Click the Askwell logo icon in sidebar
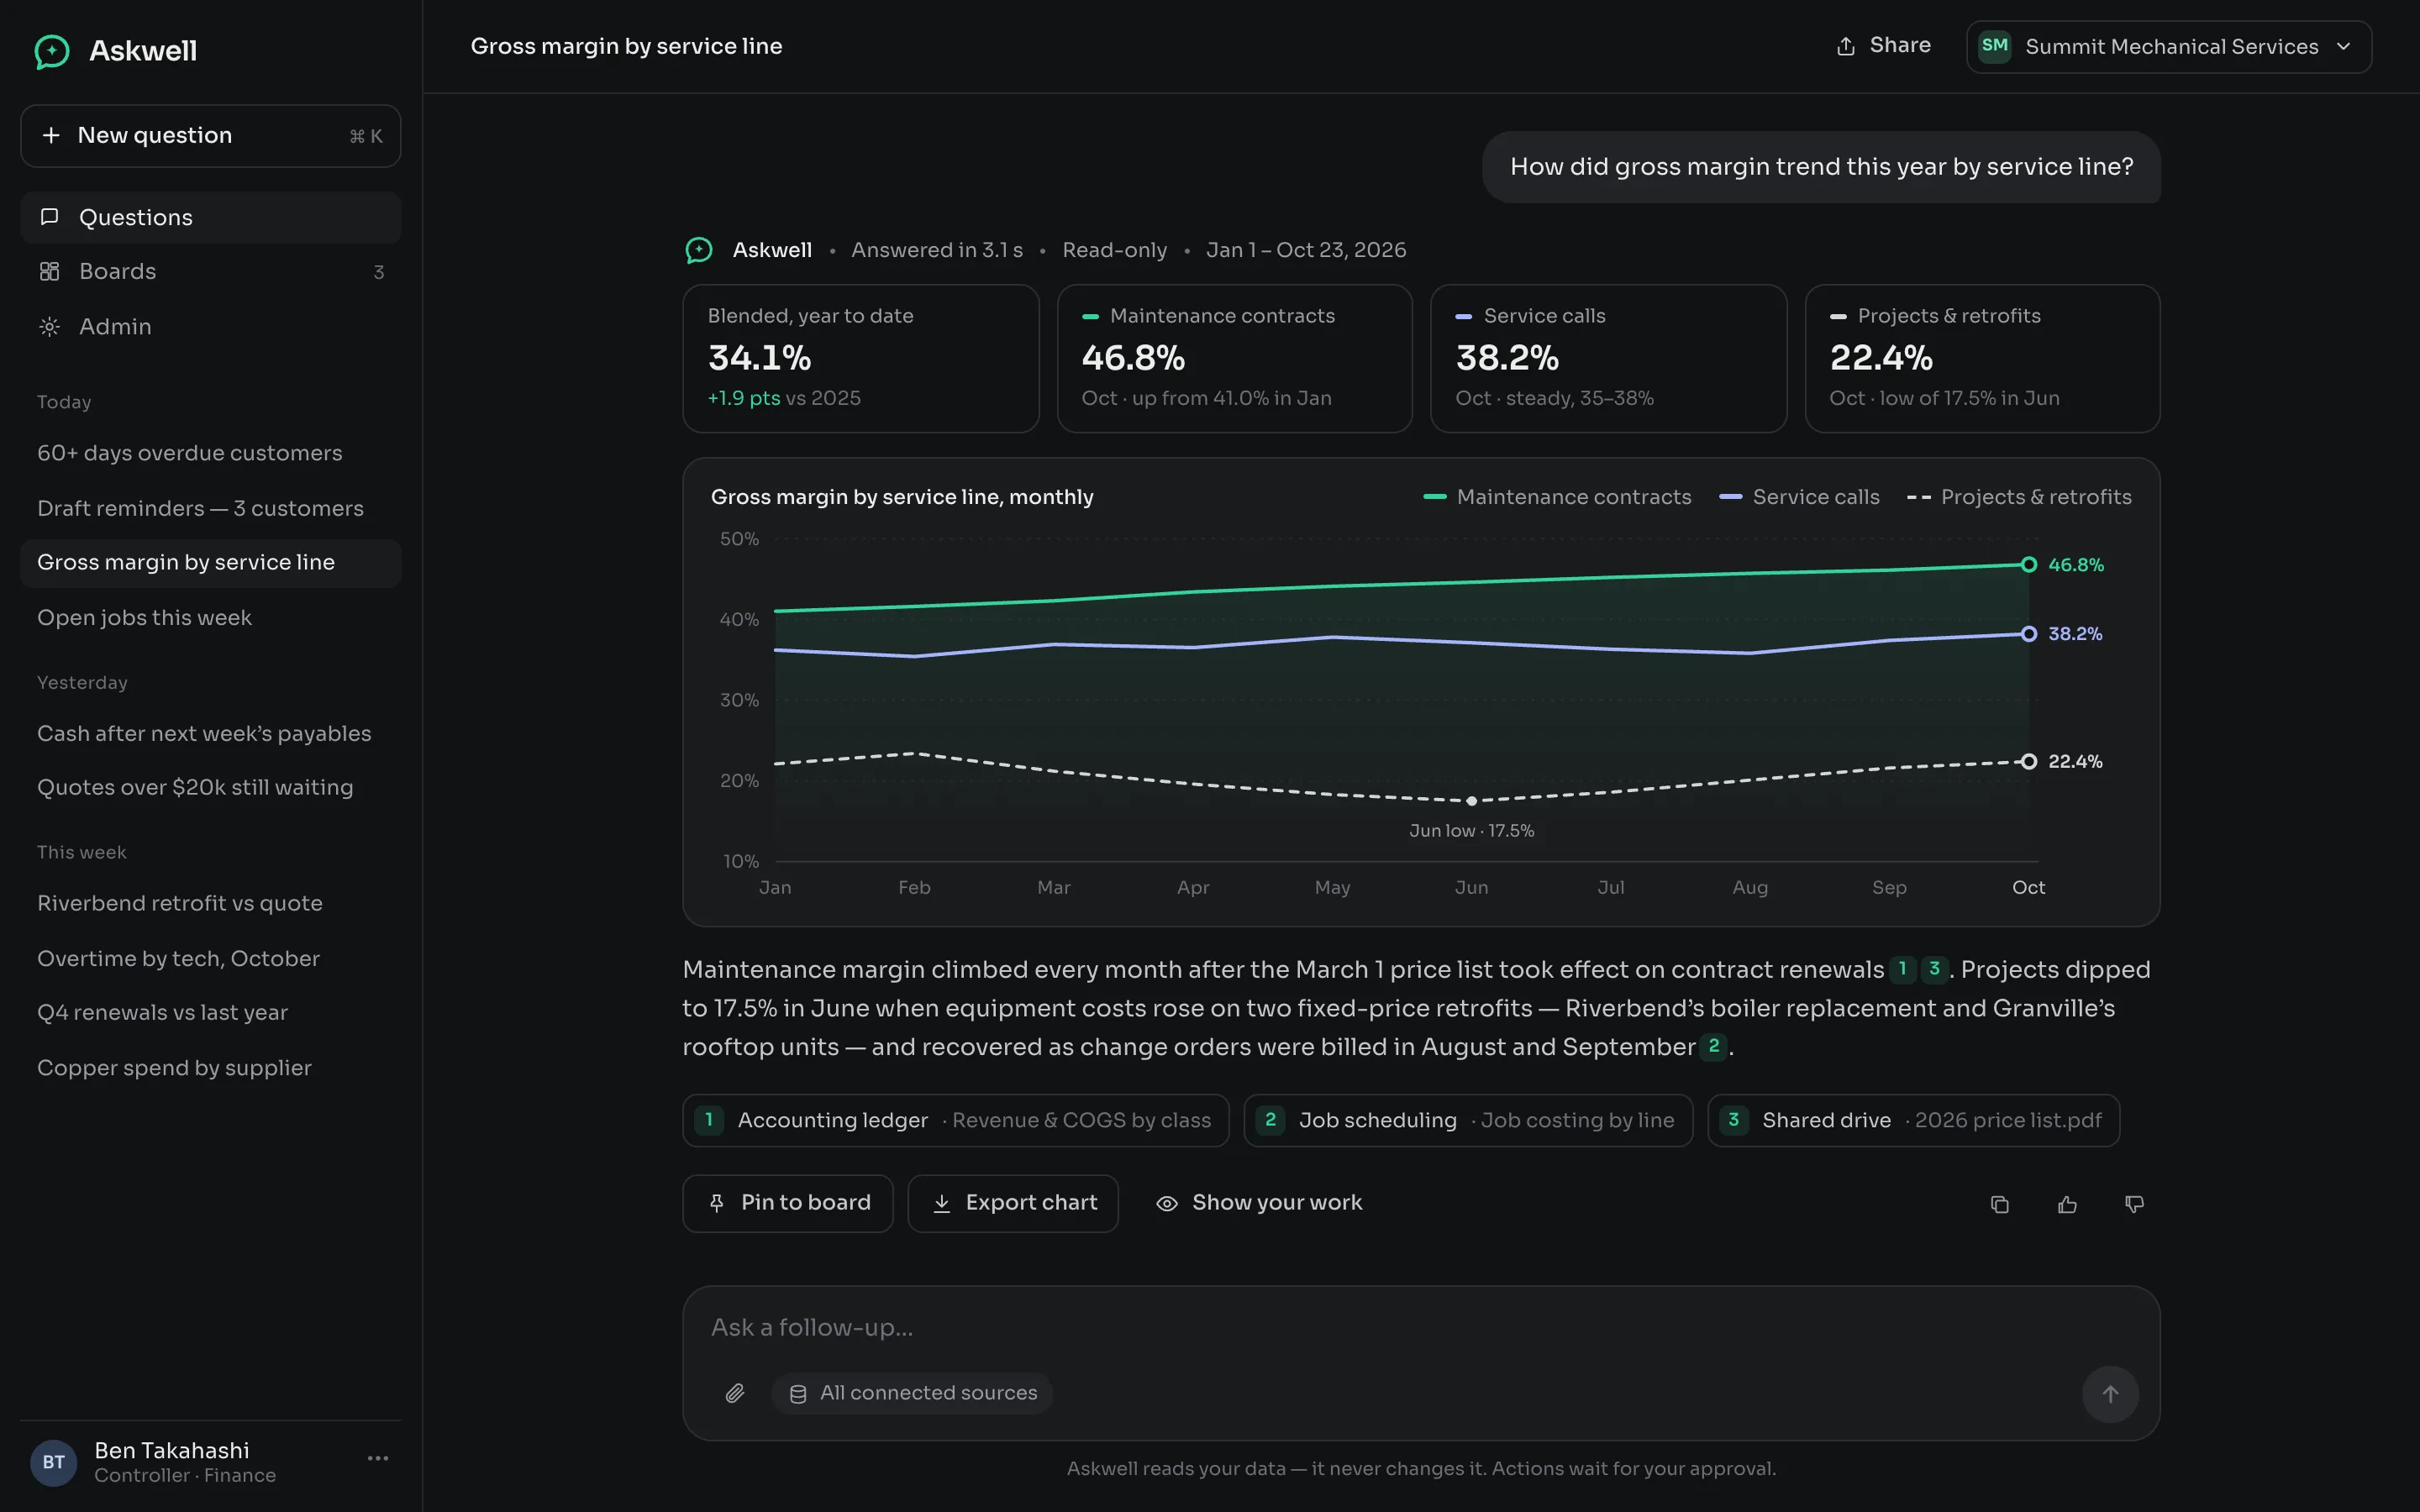Screen dimensions: 2420x1512 (x=52, y=51)
